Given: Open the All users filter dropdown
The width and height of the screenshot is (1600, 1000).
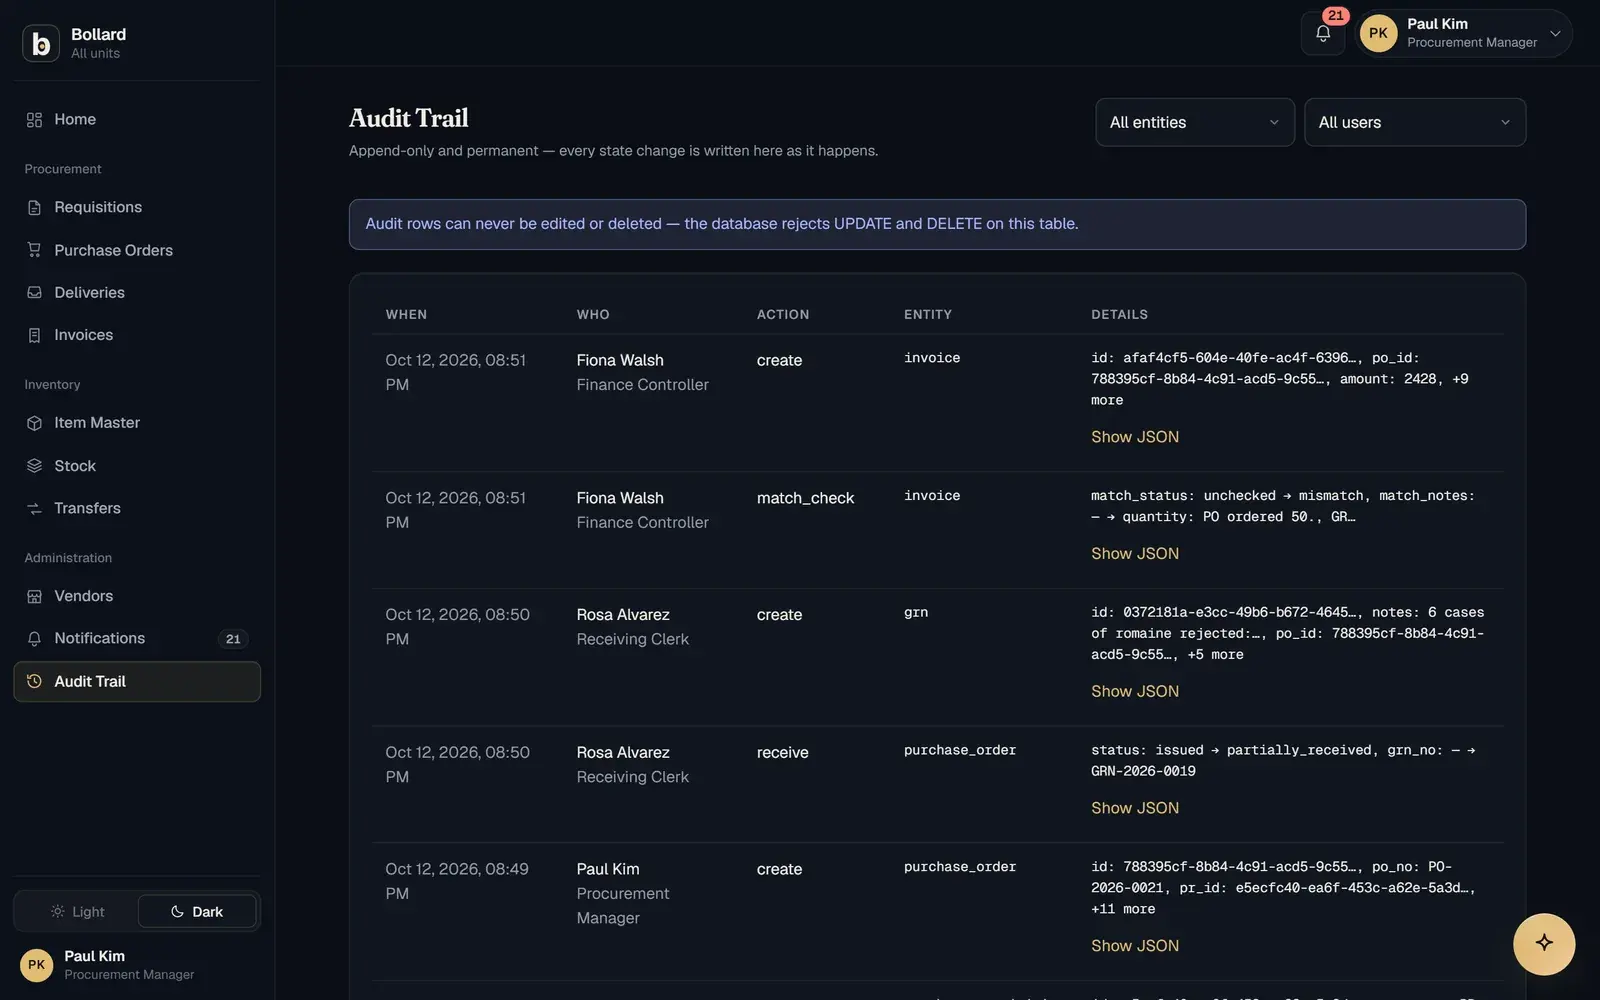Looking at the screenshot, I should [1415, 122].
